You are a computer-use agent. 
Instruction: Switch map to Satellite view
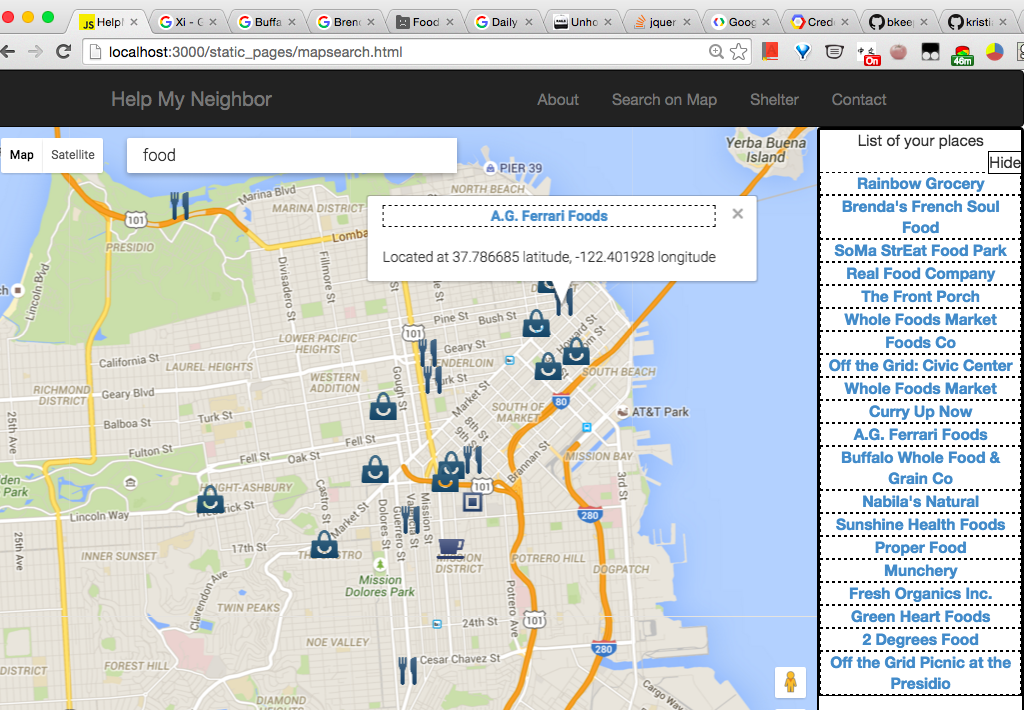click(72, 155)
